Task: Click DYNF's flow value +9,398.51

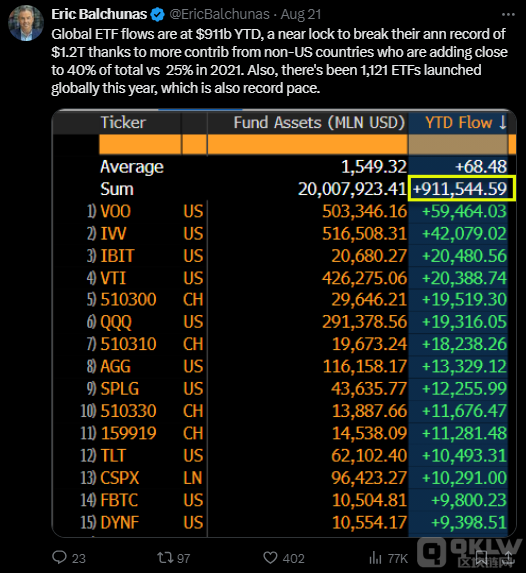Action: [469, 523]
